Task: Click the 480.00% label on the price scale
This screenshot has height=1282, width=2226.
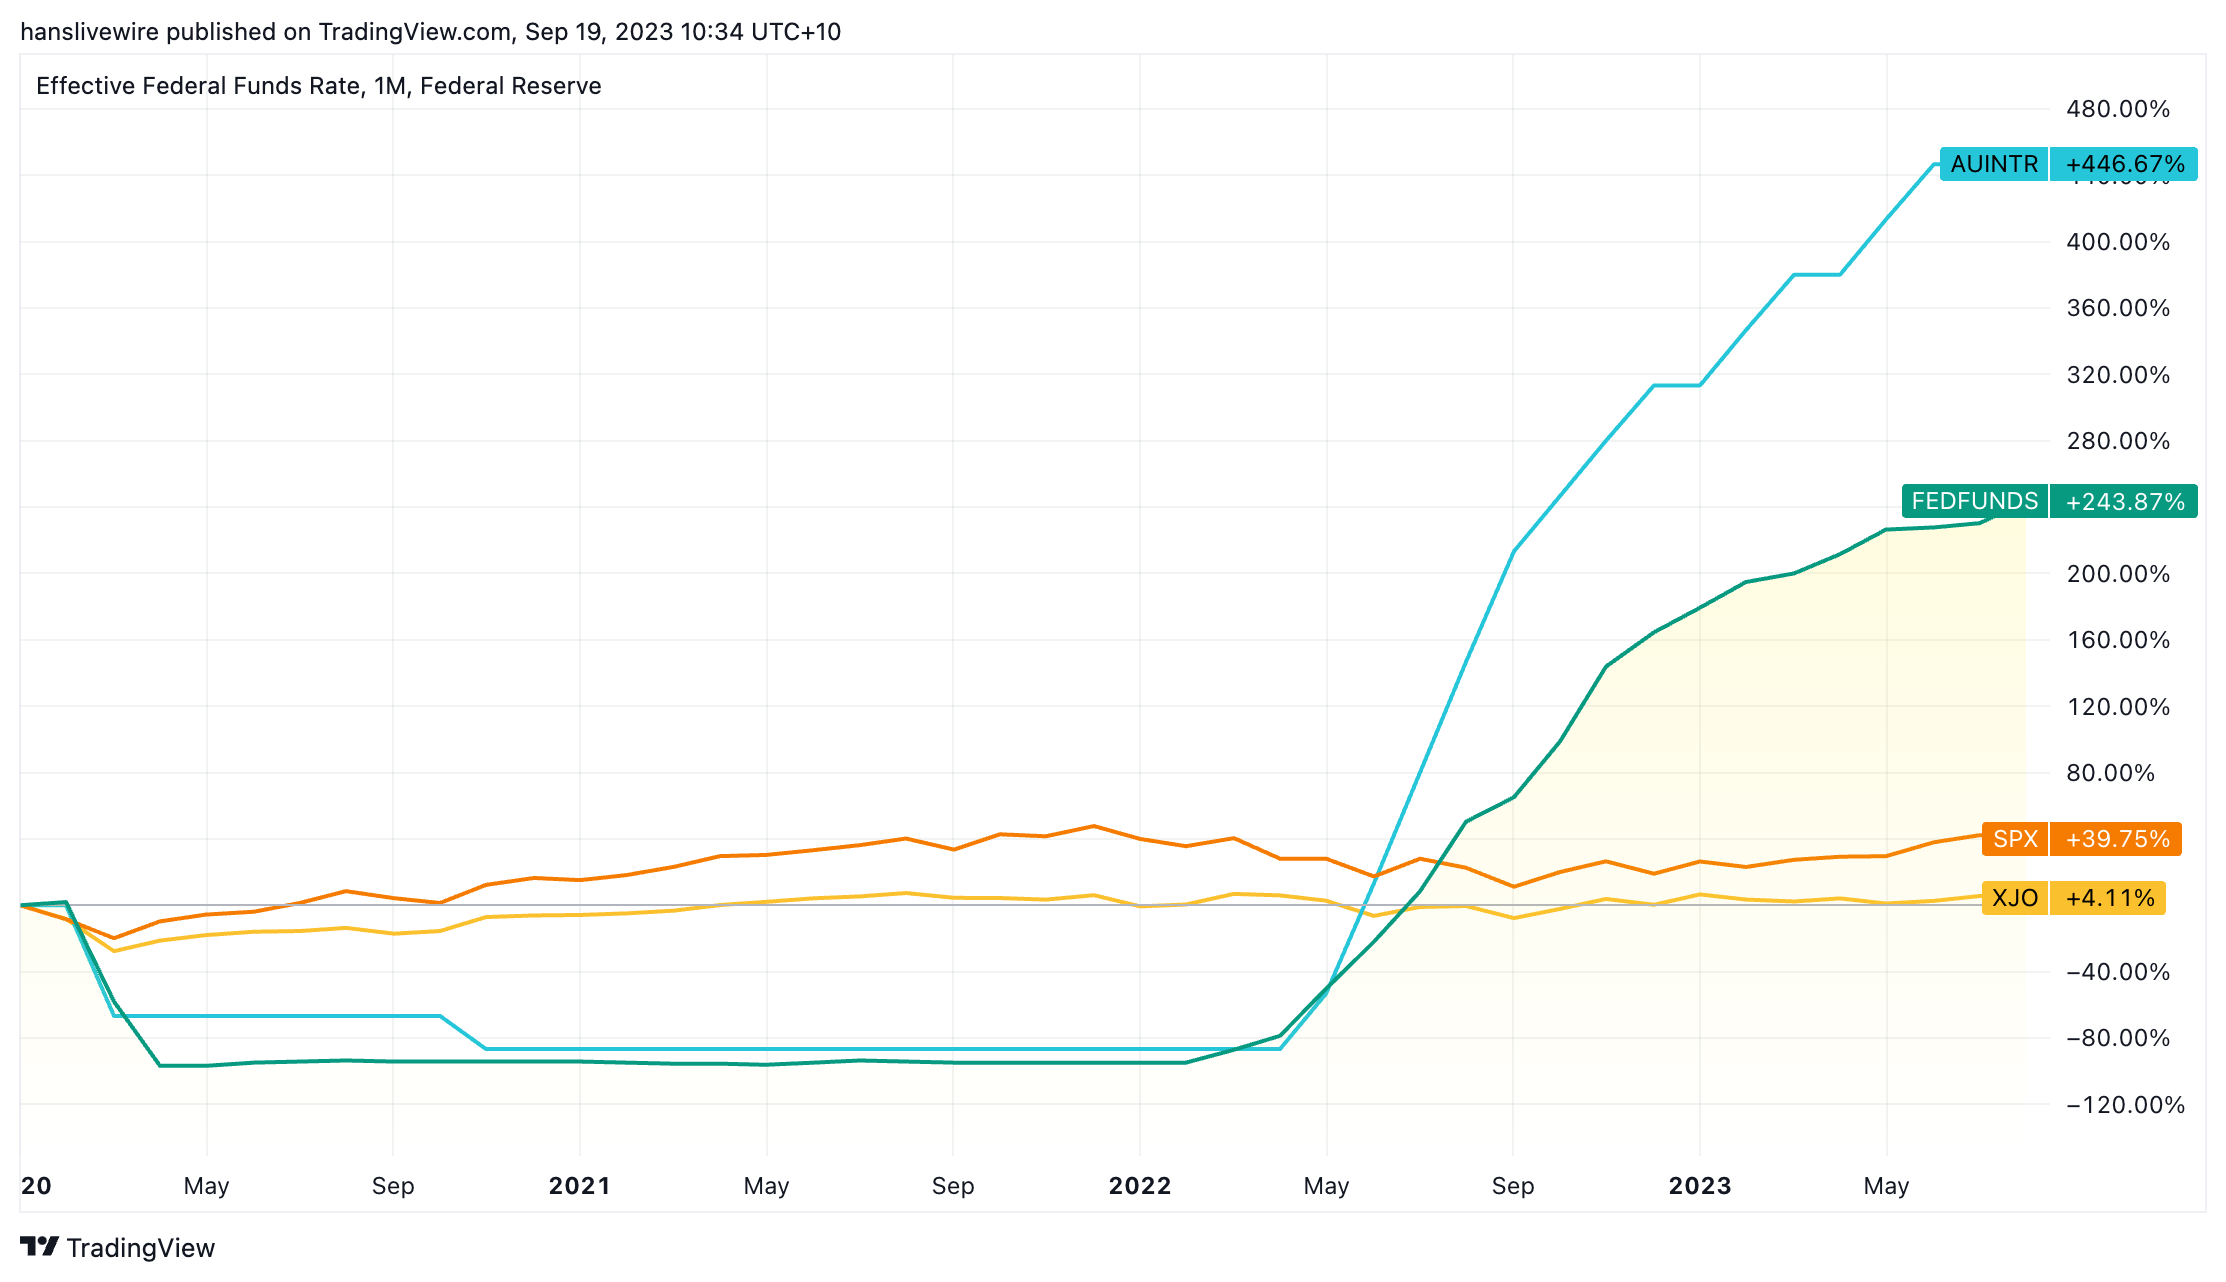Action: point(2118,109)
